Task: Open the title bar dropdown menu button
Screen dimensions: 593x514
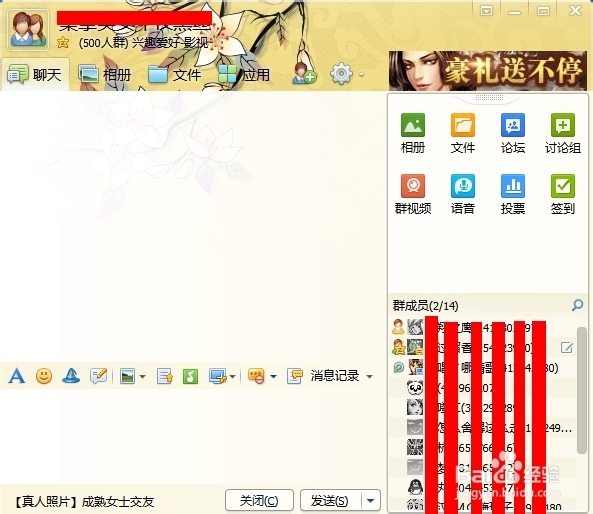Action: 486,11
